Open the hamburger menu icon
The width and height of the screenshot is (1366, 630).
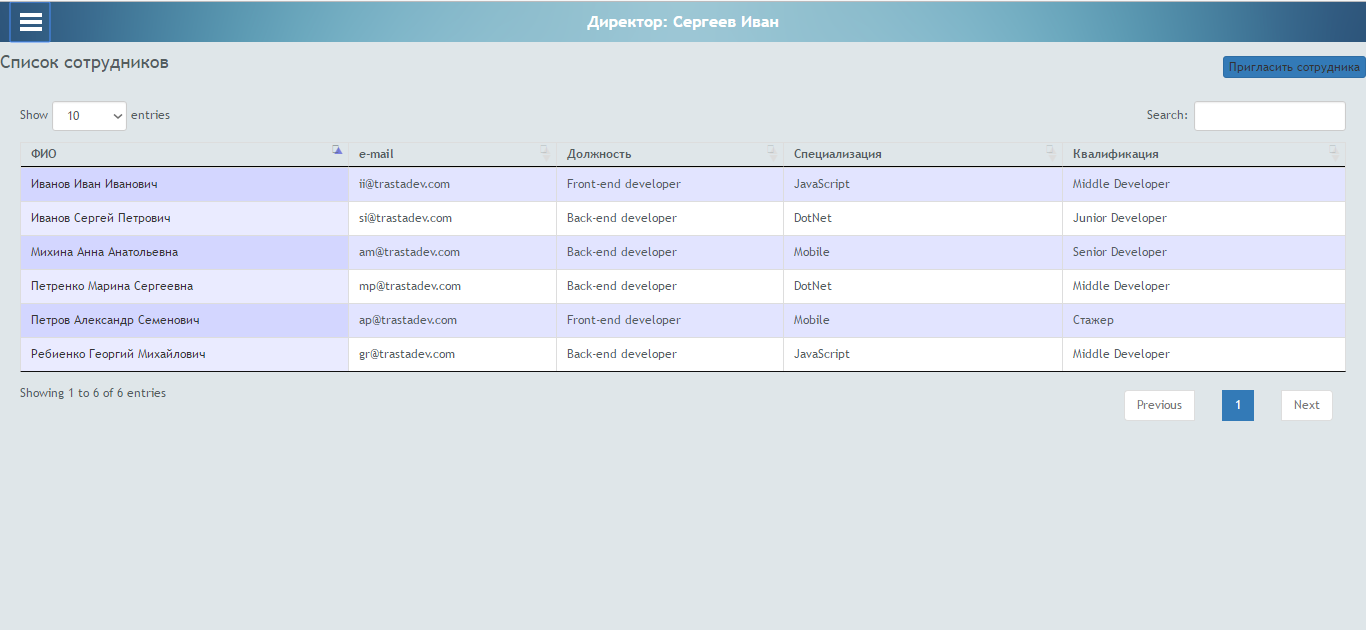(x=30, y=22)
